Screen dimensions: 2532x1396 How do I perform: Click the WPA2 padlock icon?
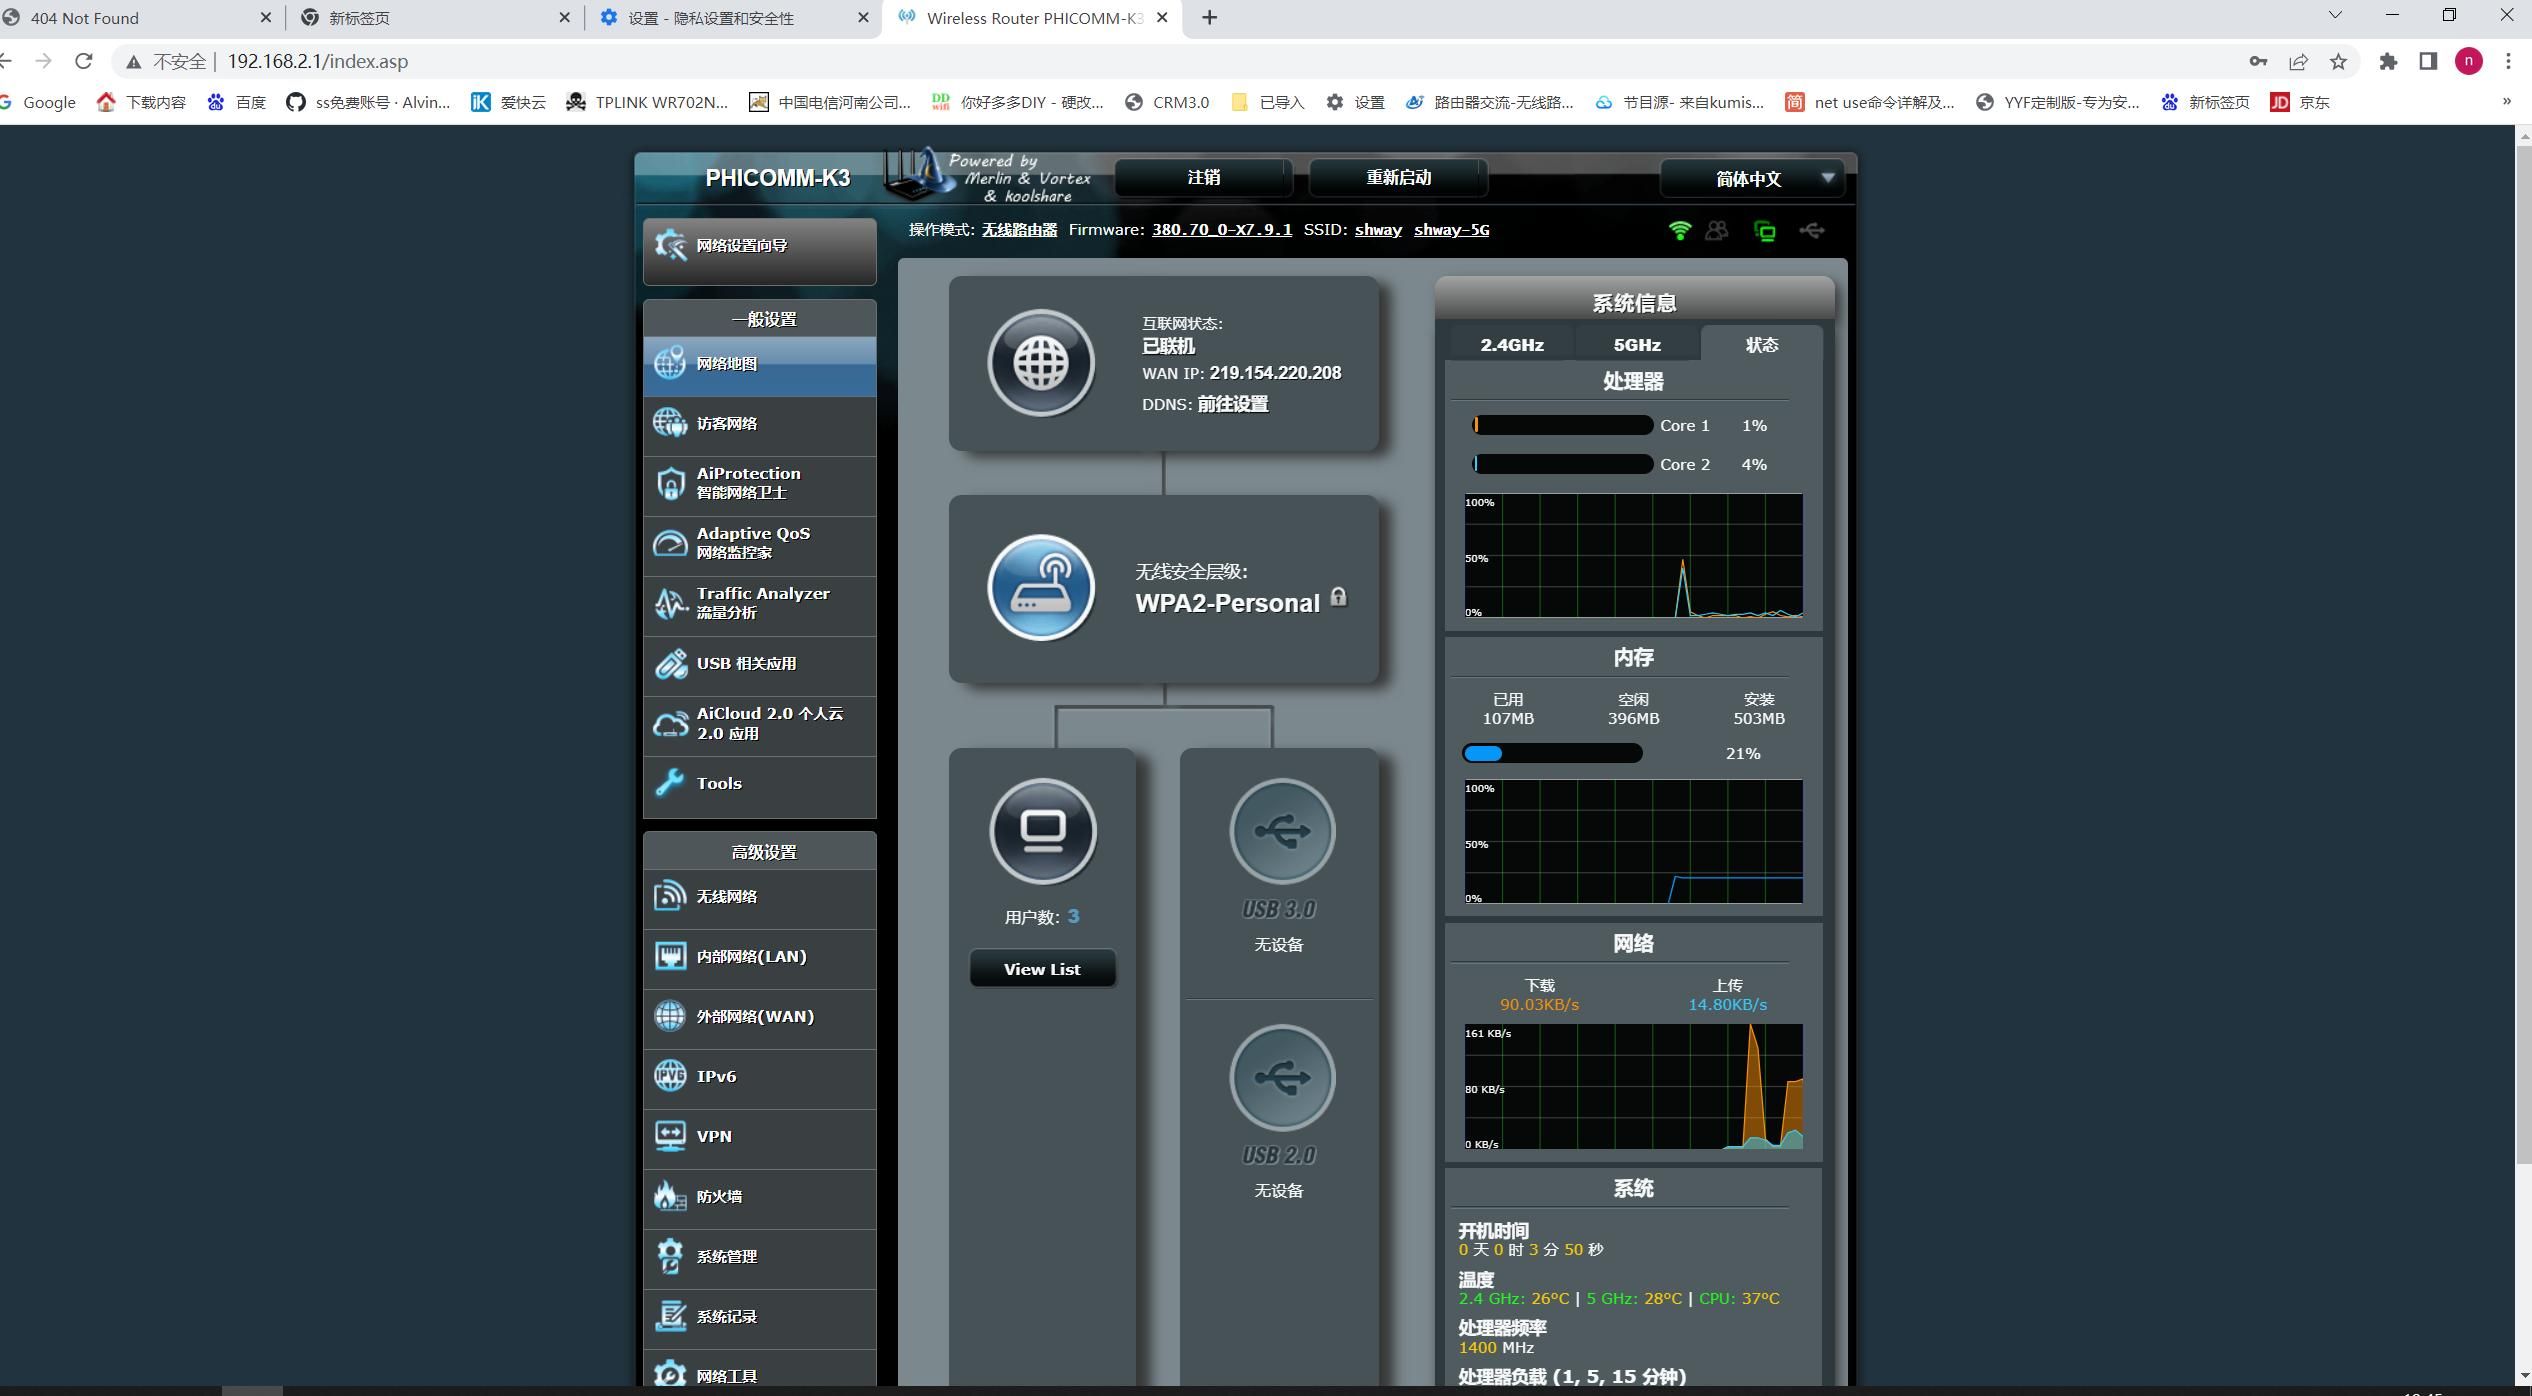coord(1338,598)
